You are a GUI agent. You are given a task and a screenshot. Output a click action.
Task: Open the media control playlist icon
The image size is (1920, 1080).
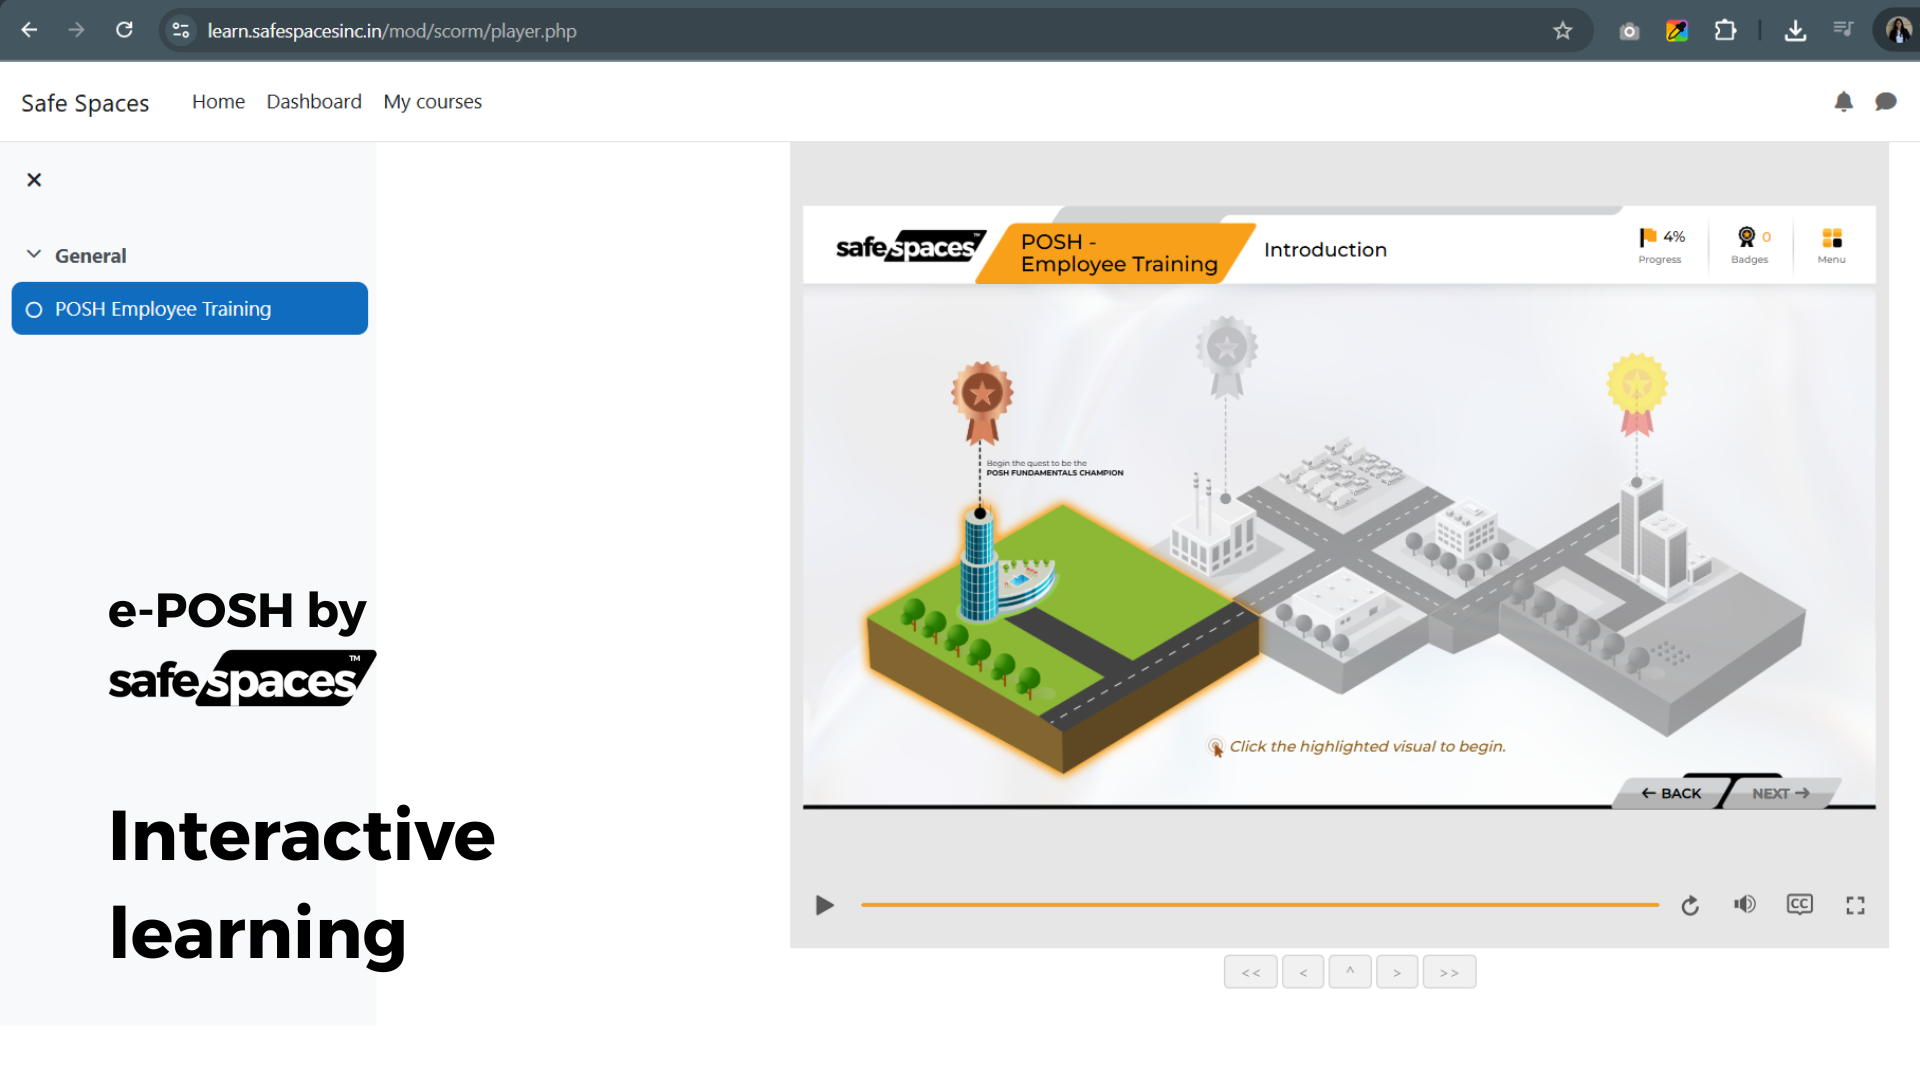point(1843,29)
